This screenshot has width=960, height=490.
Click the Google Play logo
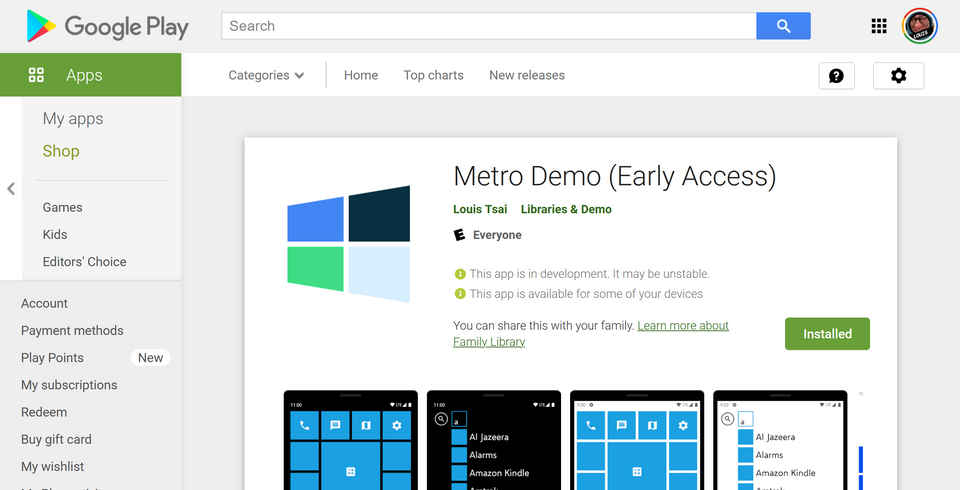tap(107, 26)
